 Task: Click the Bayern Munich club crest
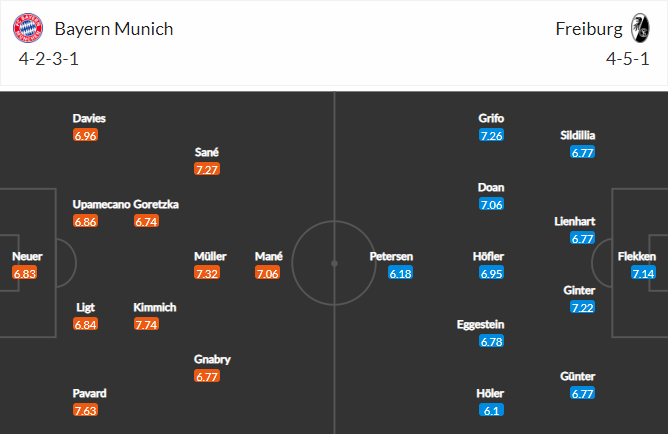28,28
